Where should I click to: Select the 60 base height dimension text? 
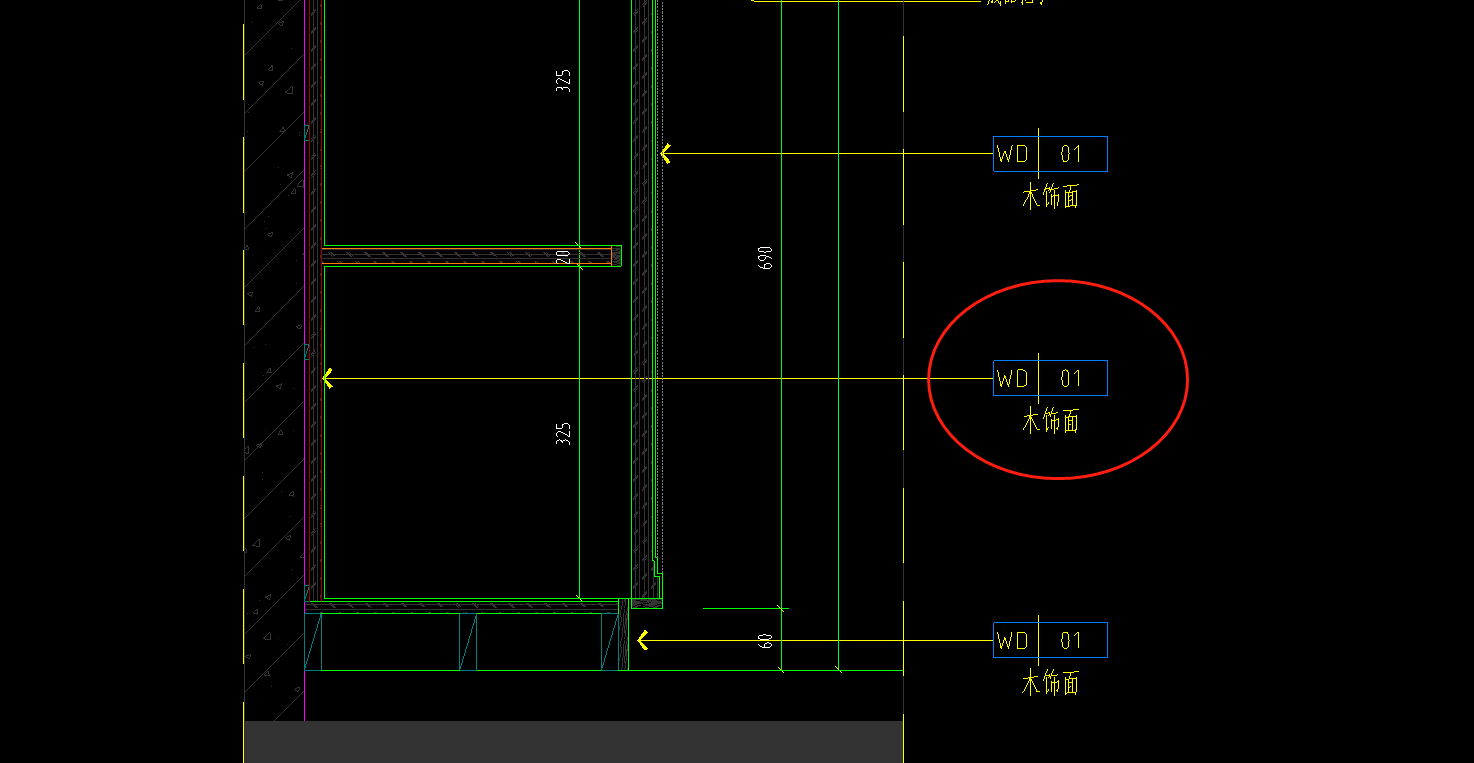[767, 640]
